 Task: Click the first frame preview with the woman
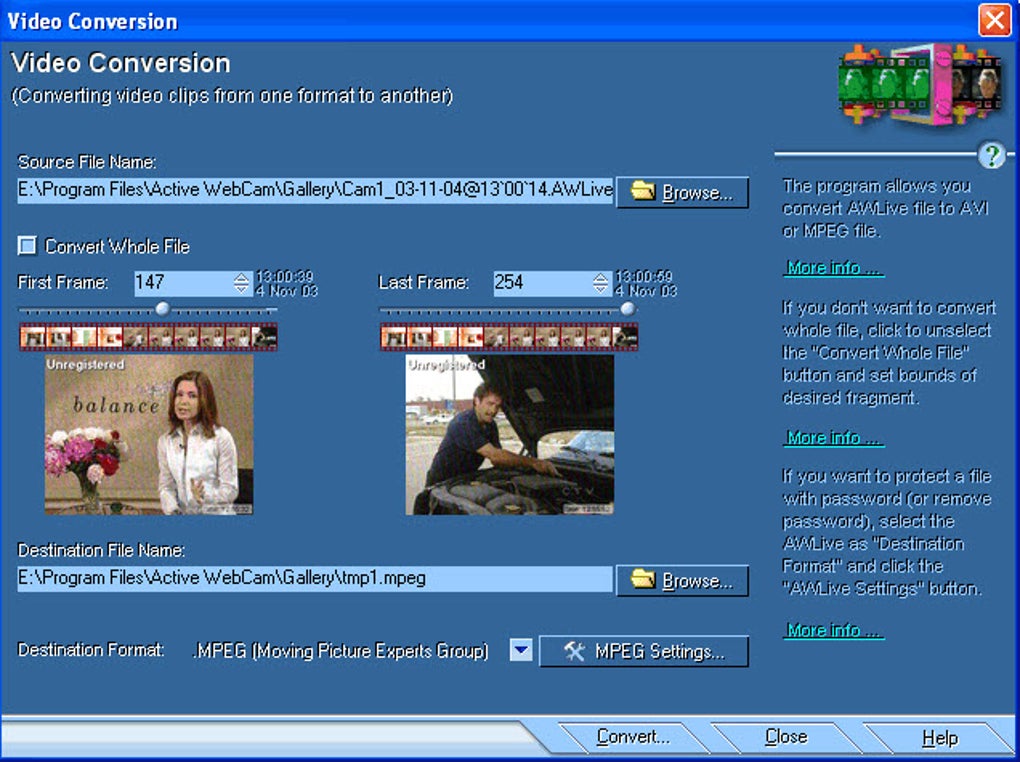[x=149, y=435]
